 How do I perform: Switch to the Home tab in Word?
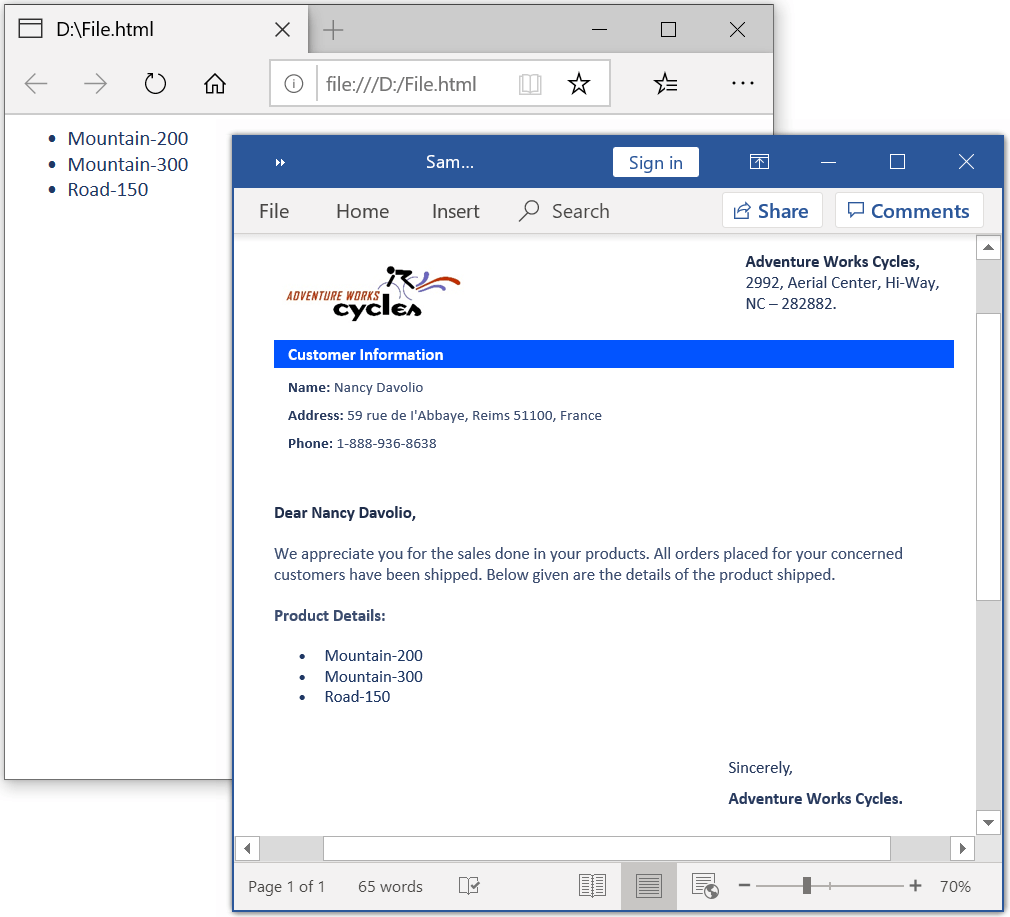pyautogui.click(x=363, y=211)
